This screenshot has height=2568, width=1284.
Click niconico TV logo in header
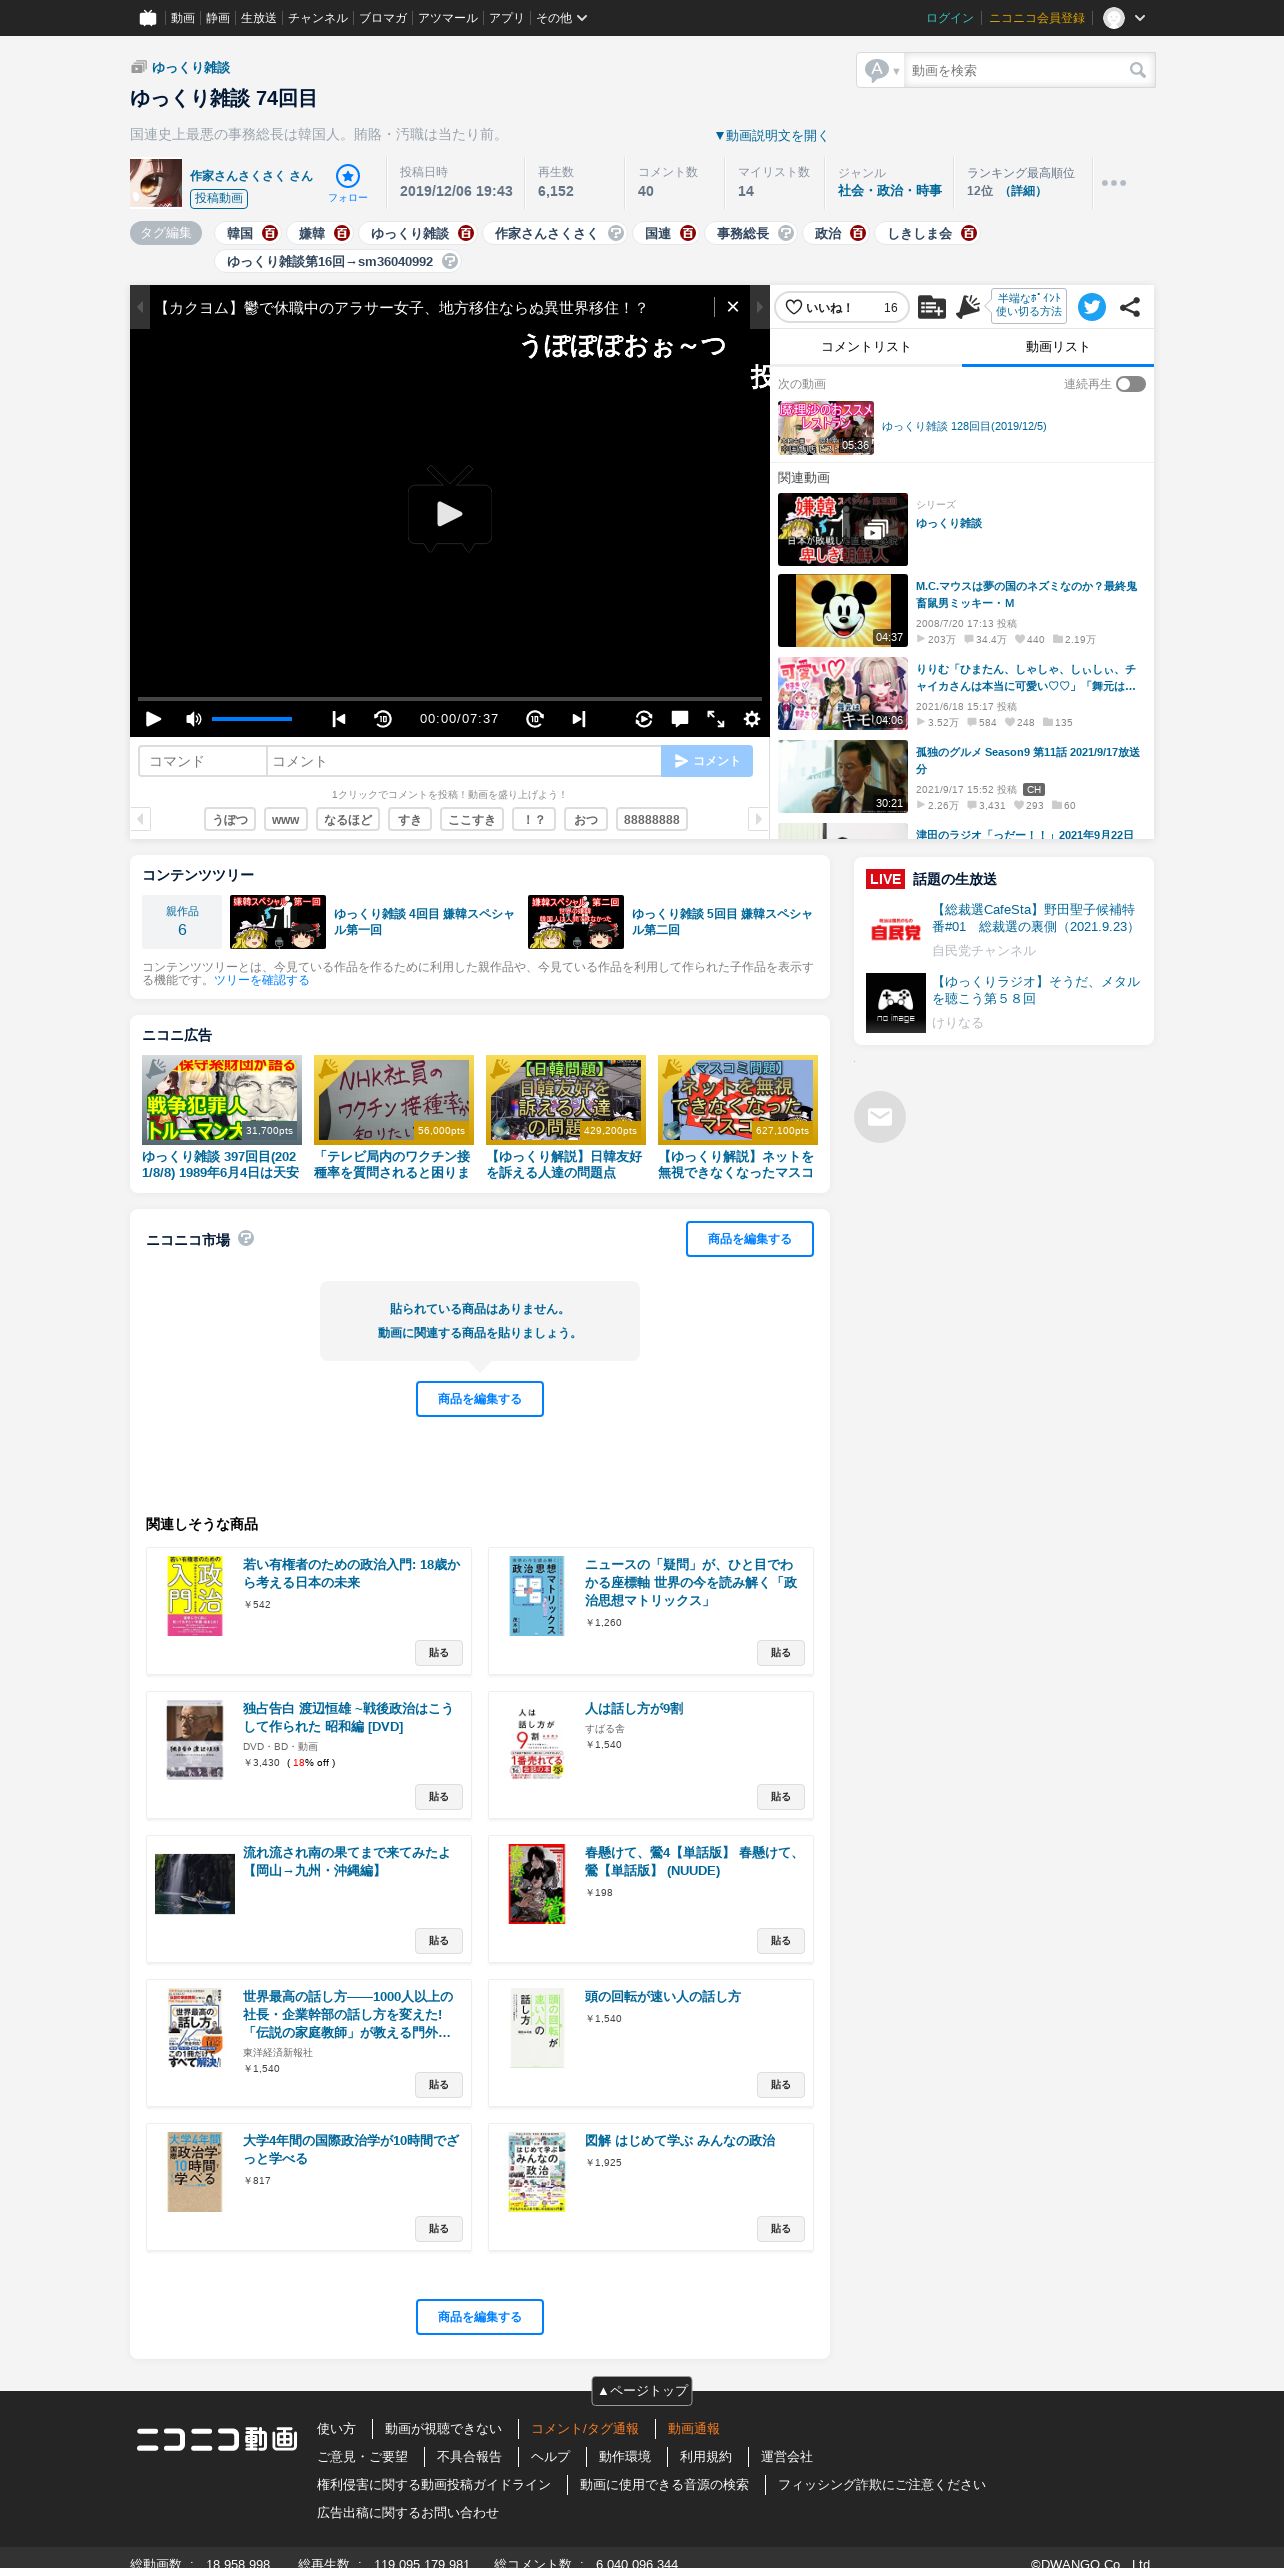[148, 18]
